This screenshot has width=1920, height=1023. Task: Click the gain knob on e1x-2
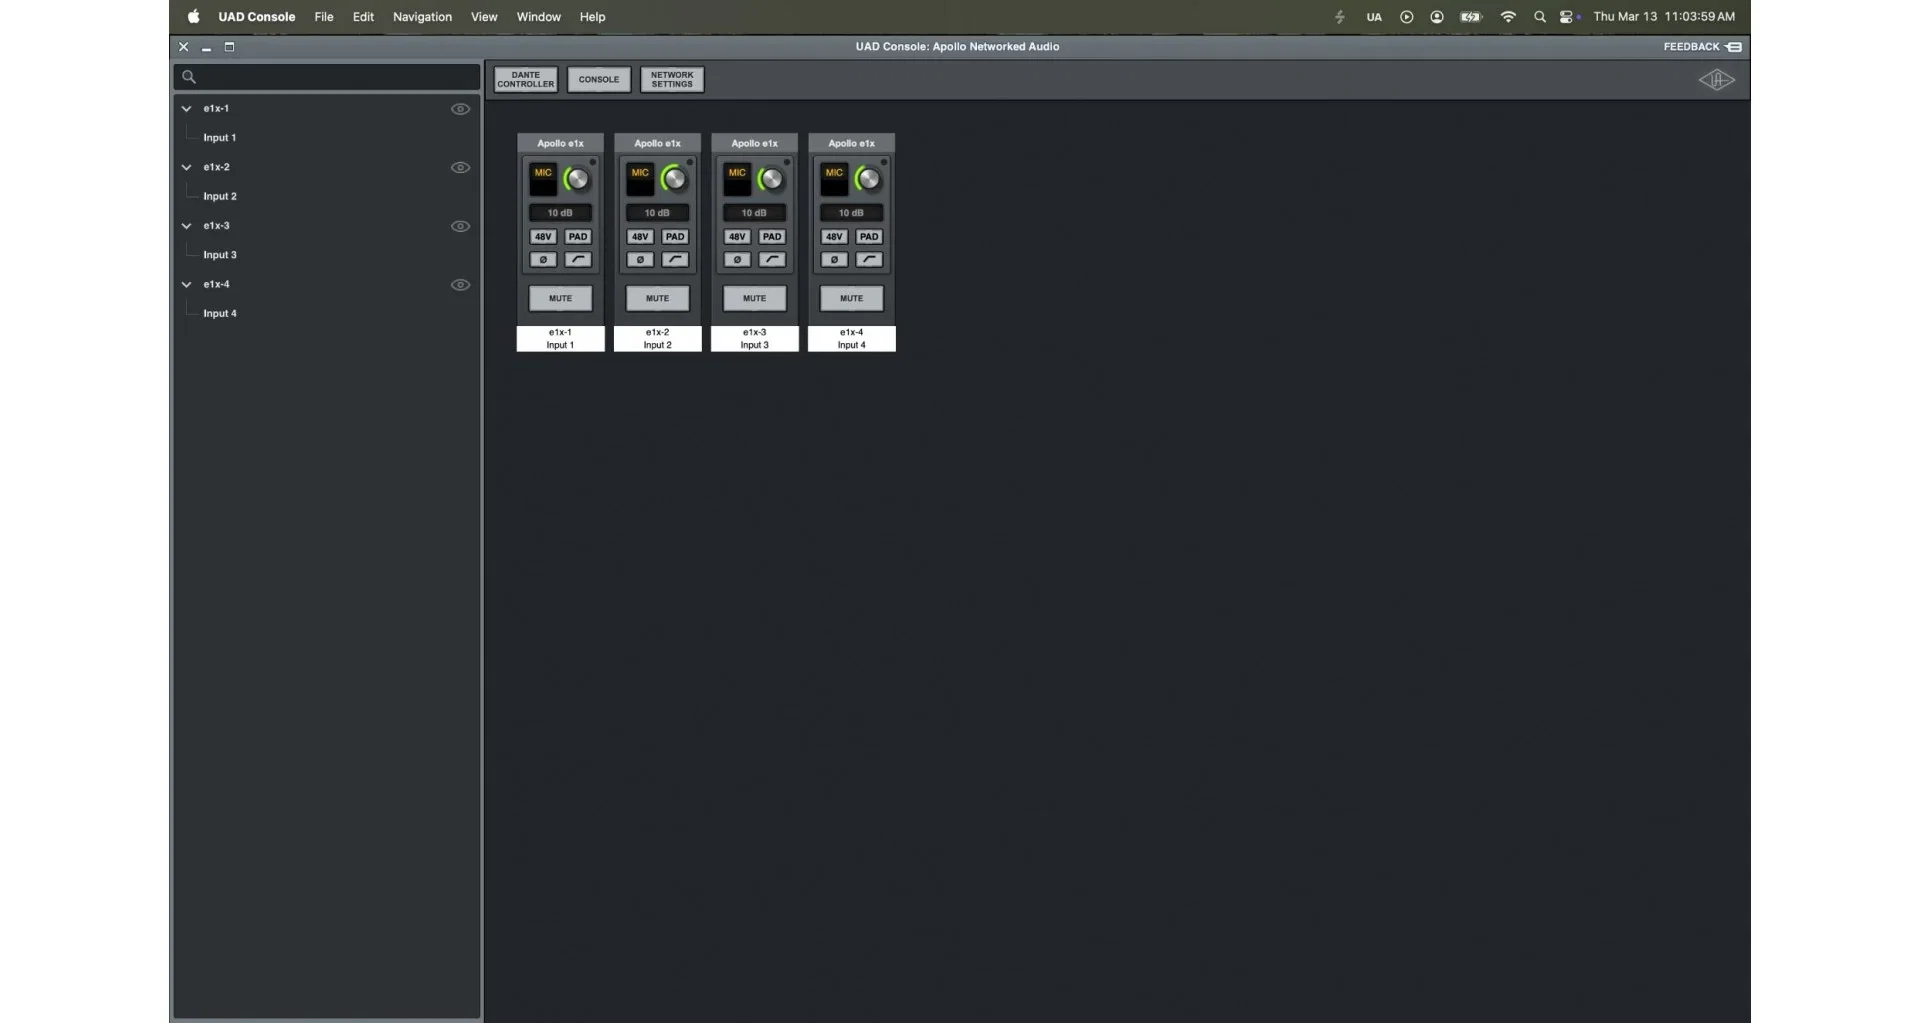click(x=674, y=179)
